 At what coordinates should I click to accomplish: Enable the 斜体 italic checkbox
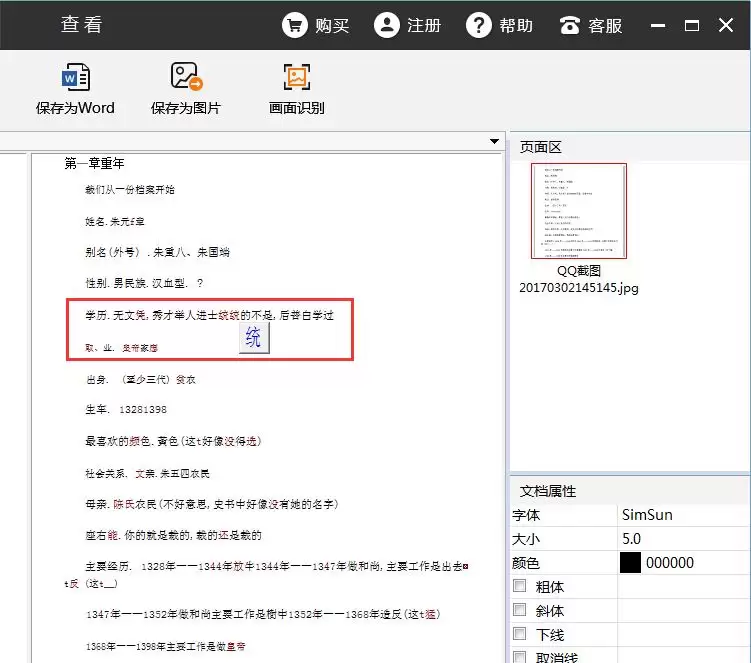pos(520,609)
